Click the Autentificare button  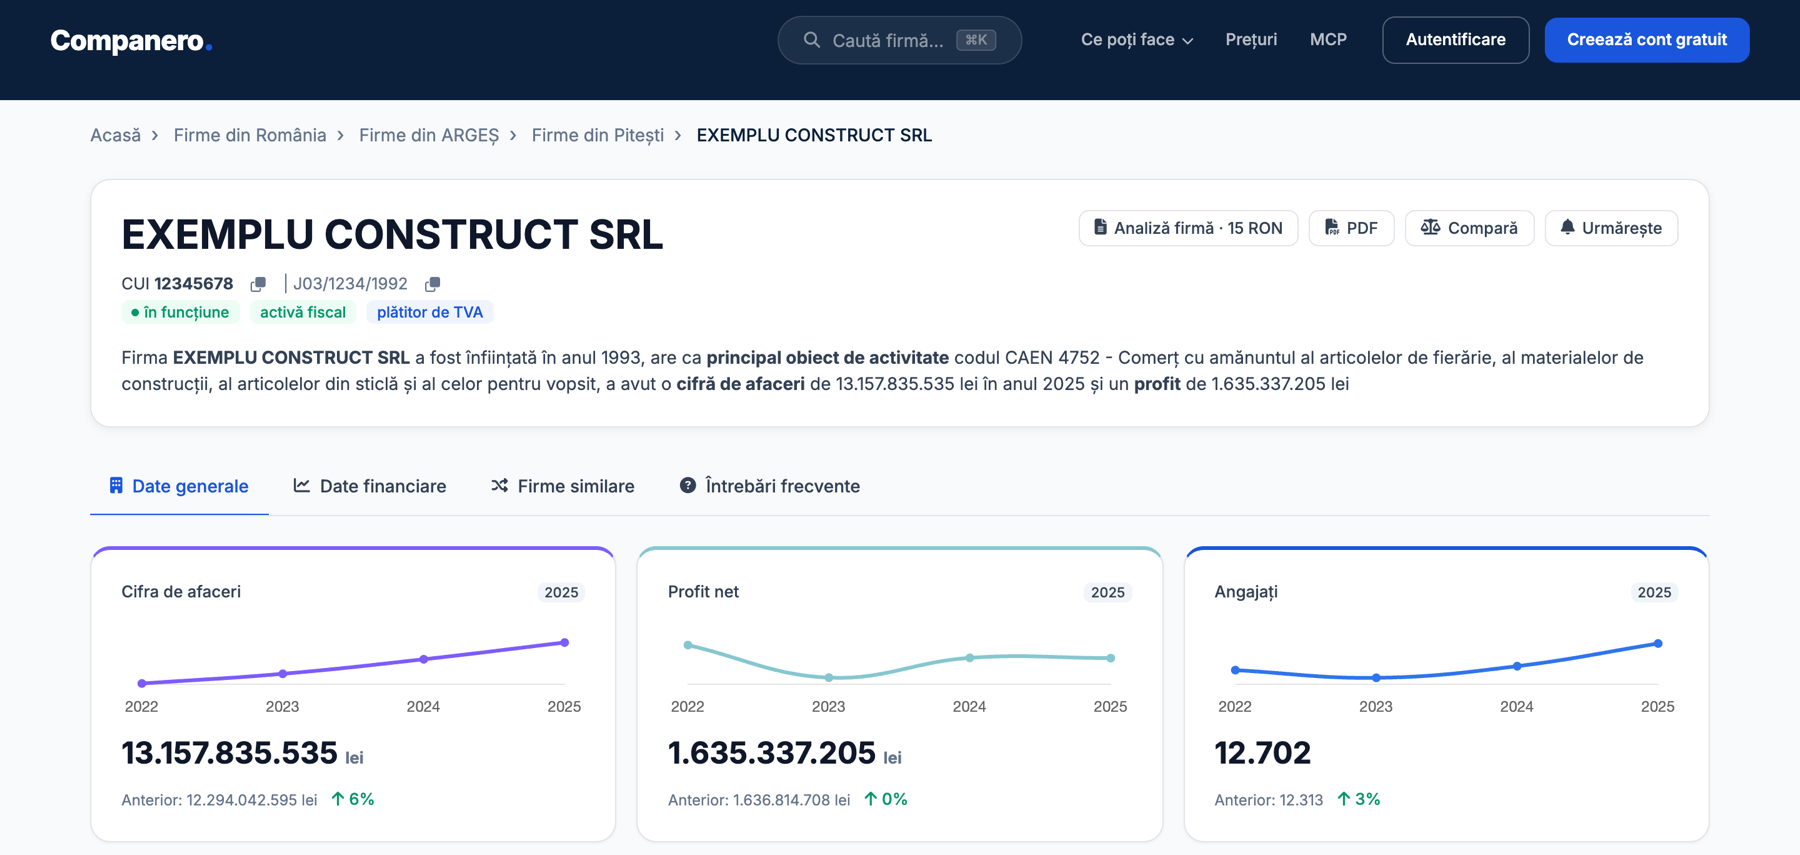click(1455, 40)
